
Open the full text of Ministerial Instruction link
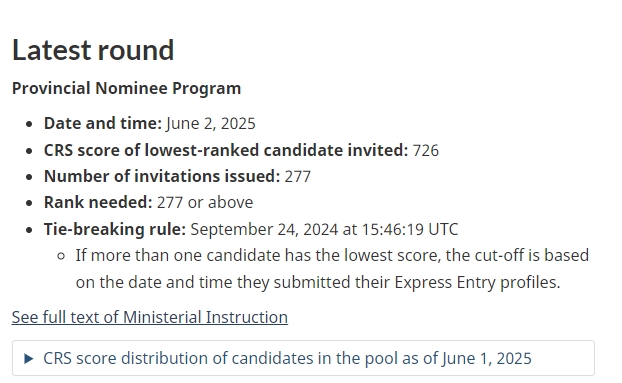pos(150,317)
